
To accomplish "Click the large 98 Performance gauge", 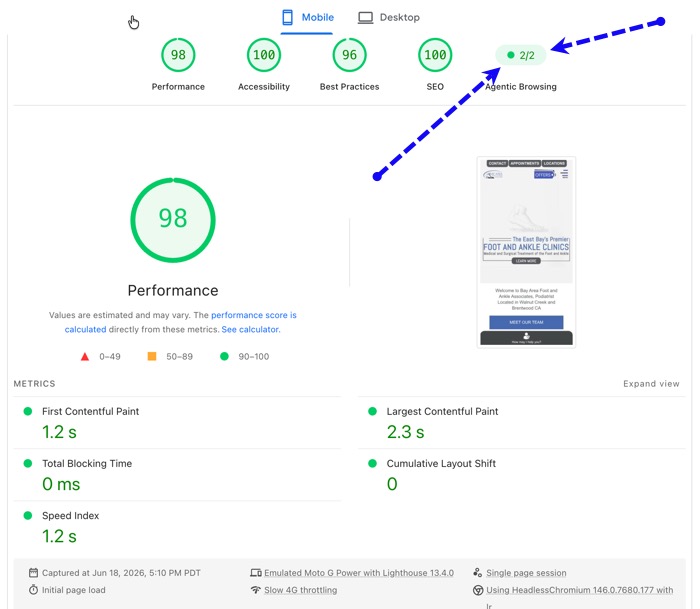I will pos(173,220).
